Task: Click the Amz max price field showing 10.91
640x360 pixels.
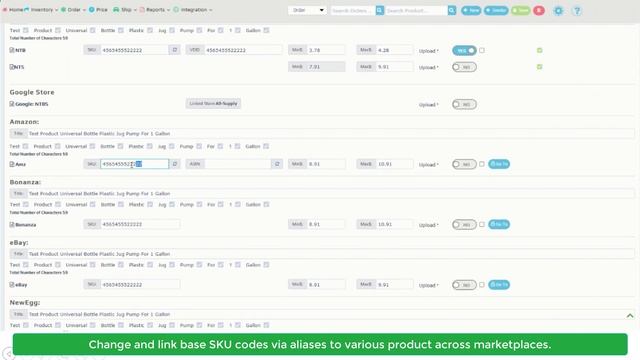Action: coord(395,164)
